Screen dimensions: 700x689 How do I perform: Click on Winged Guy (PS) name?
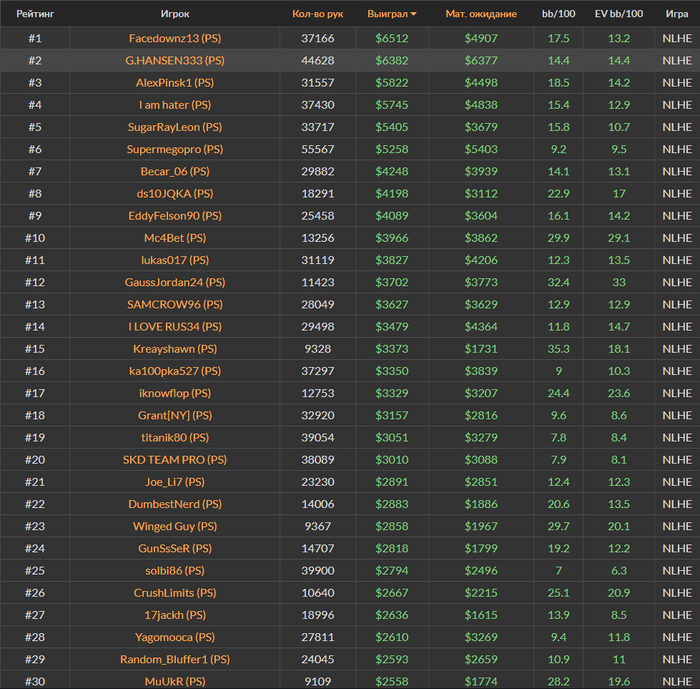[175, 526]
